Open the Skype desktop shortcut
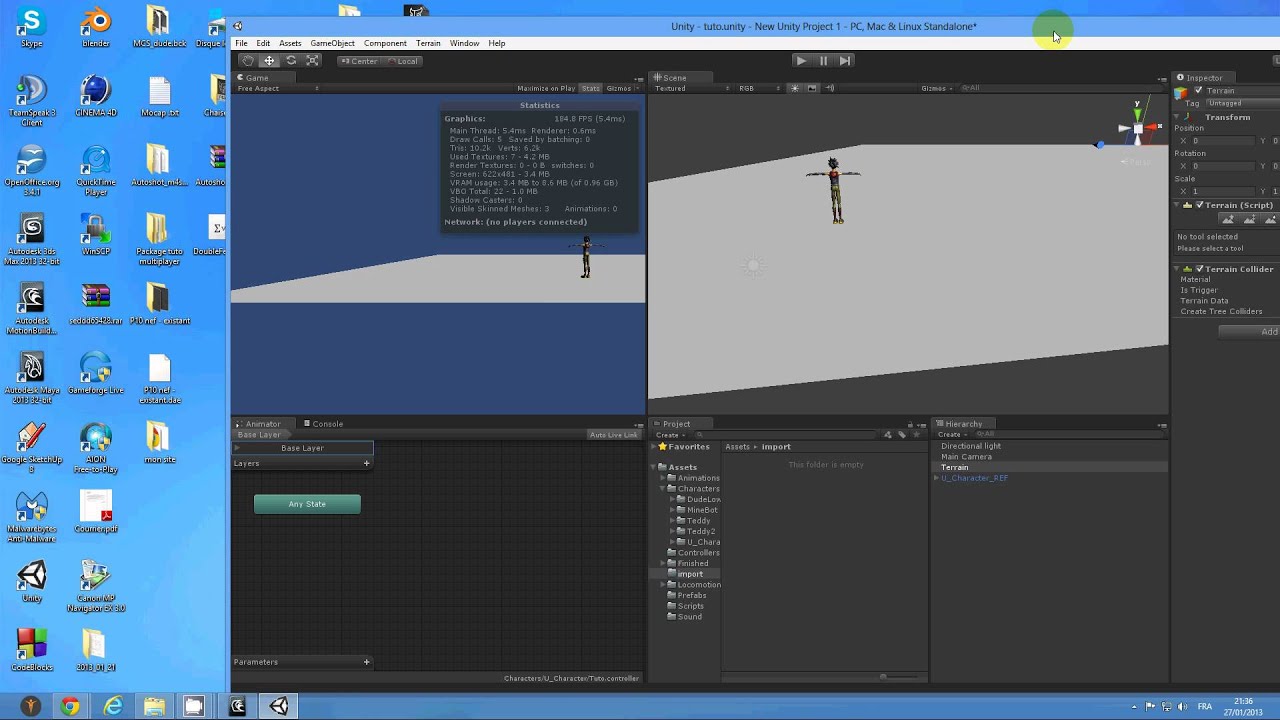This screenshot has height=720, width=1280. pyautogui.click(x=32, y=27)
